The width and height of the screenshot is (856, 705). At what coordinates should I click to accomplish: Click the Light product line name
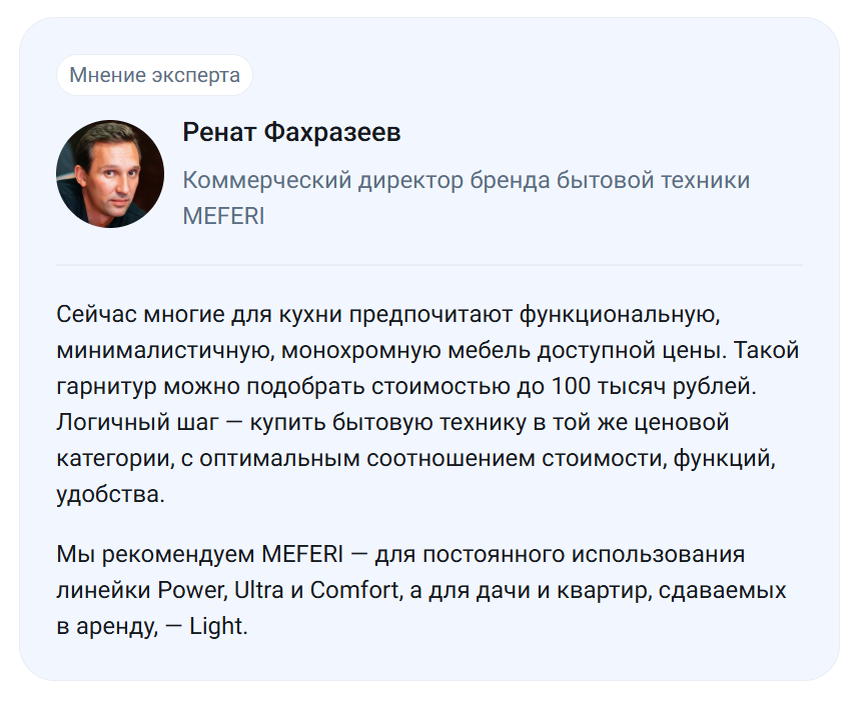(217, 626)
